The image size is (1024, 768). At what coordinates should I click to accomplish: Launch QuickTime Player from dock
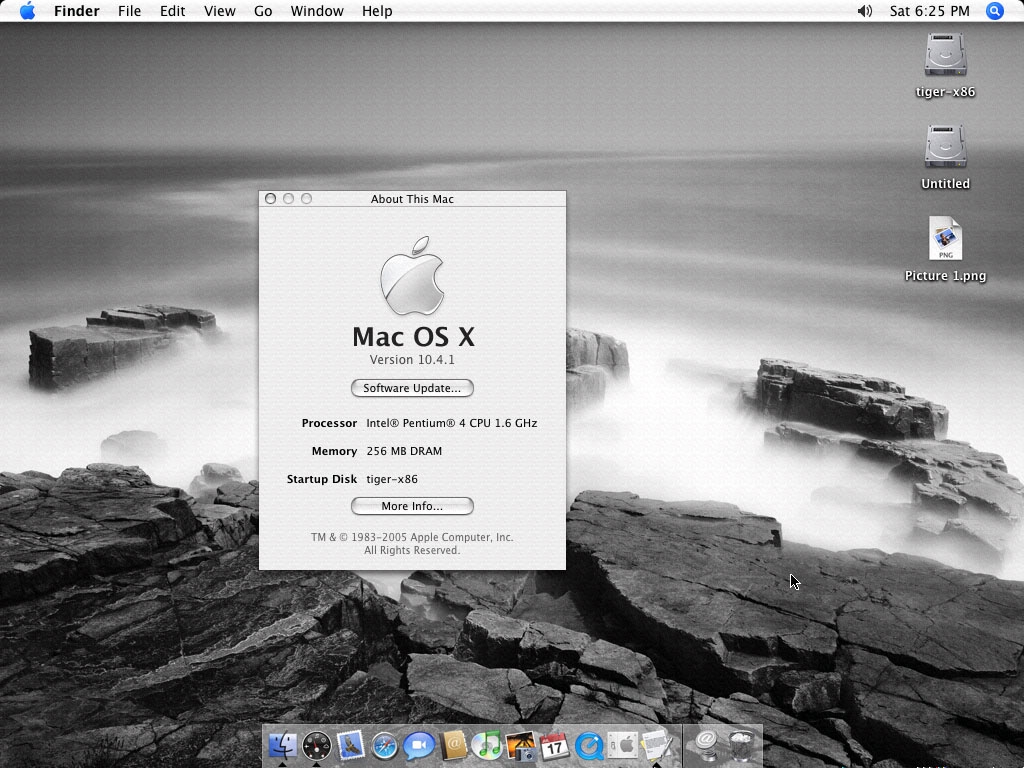tap(589, 746)
